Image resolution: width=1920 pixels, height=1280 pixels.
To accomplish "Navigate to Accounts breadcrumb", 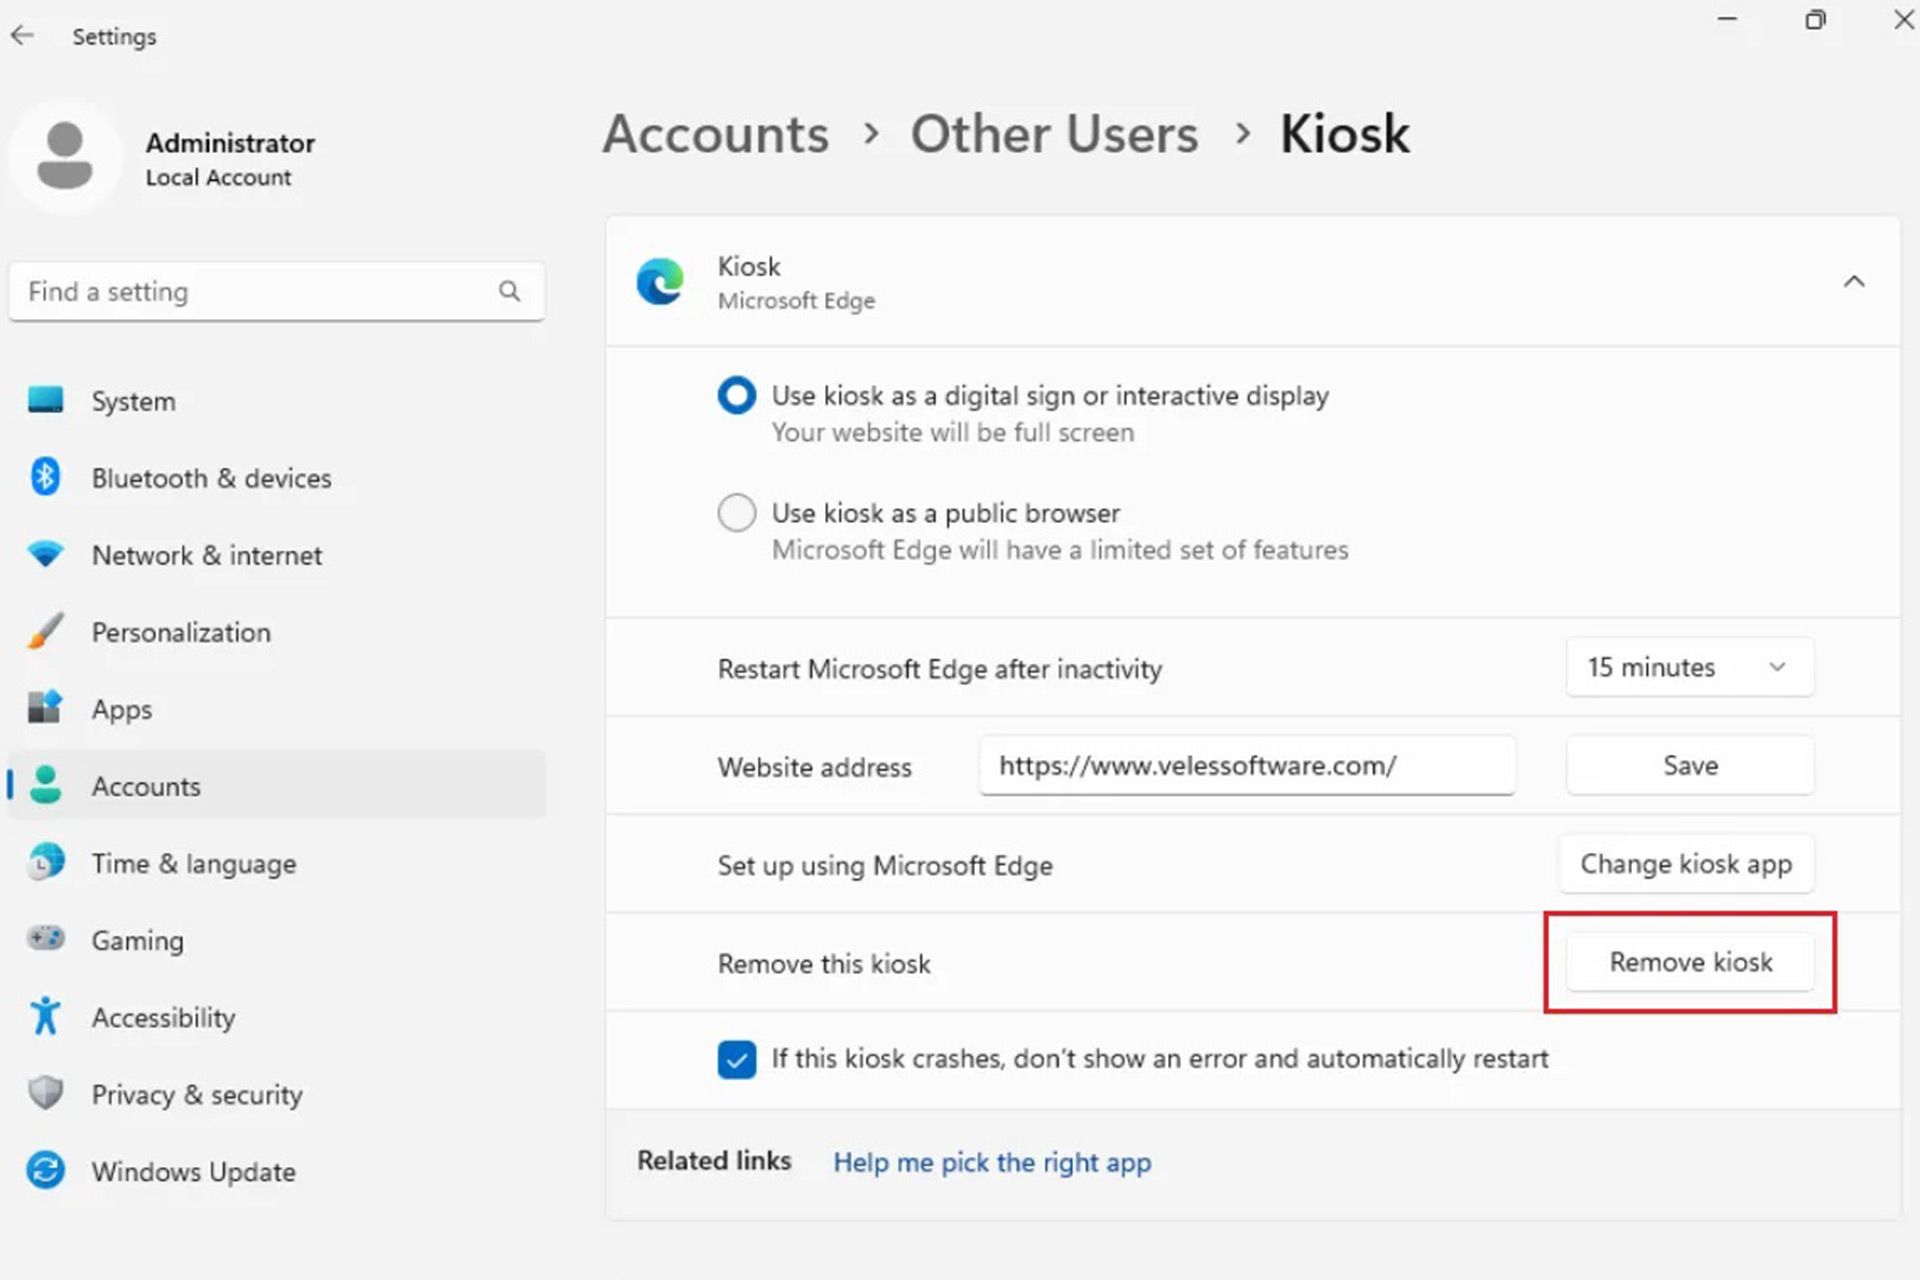I will click(x=716, y=134).
